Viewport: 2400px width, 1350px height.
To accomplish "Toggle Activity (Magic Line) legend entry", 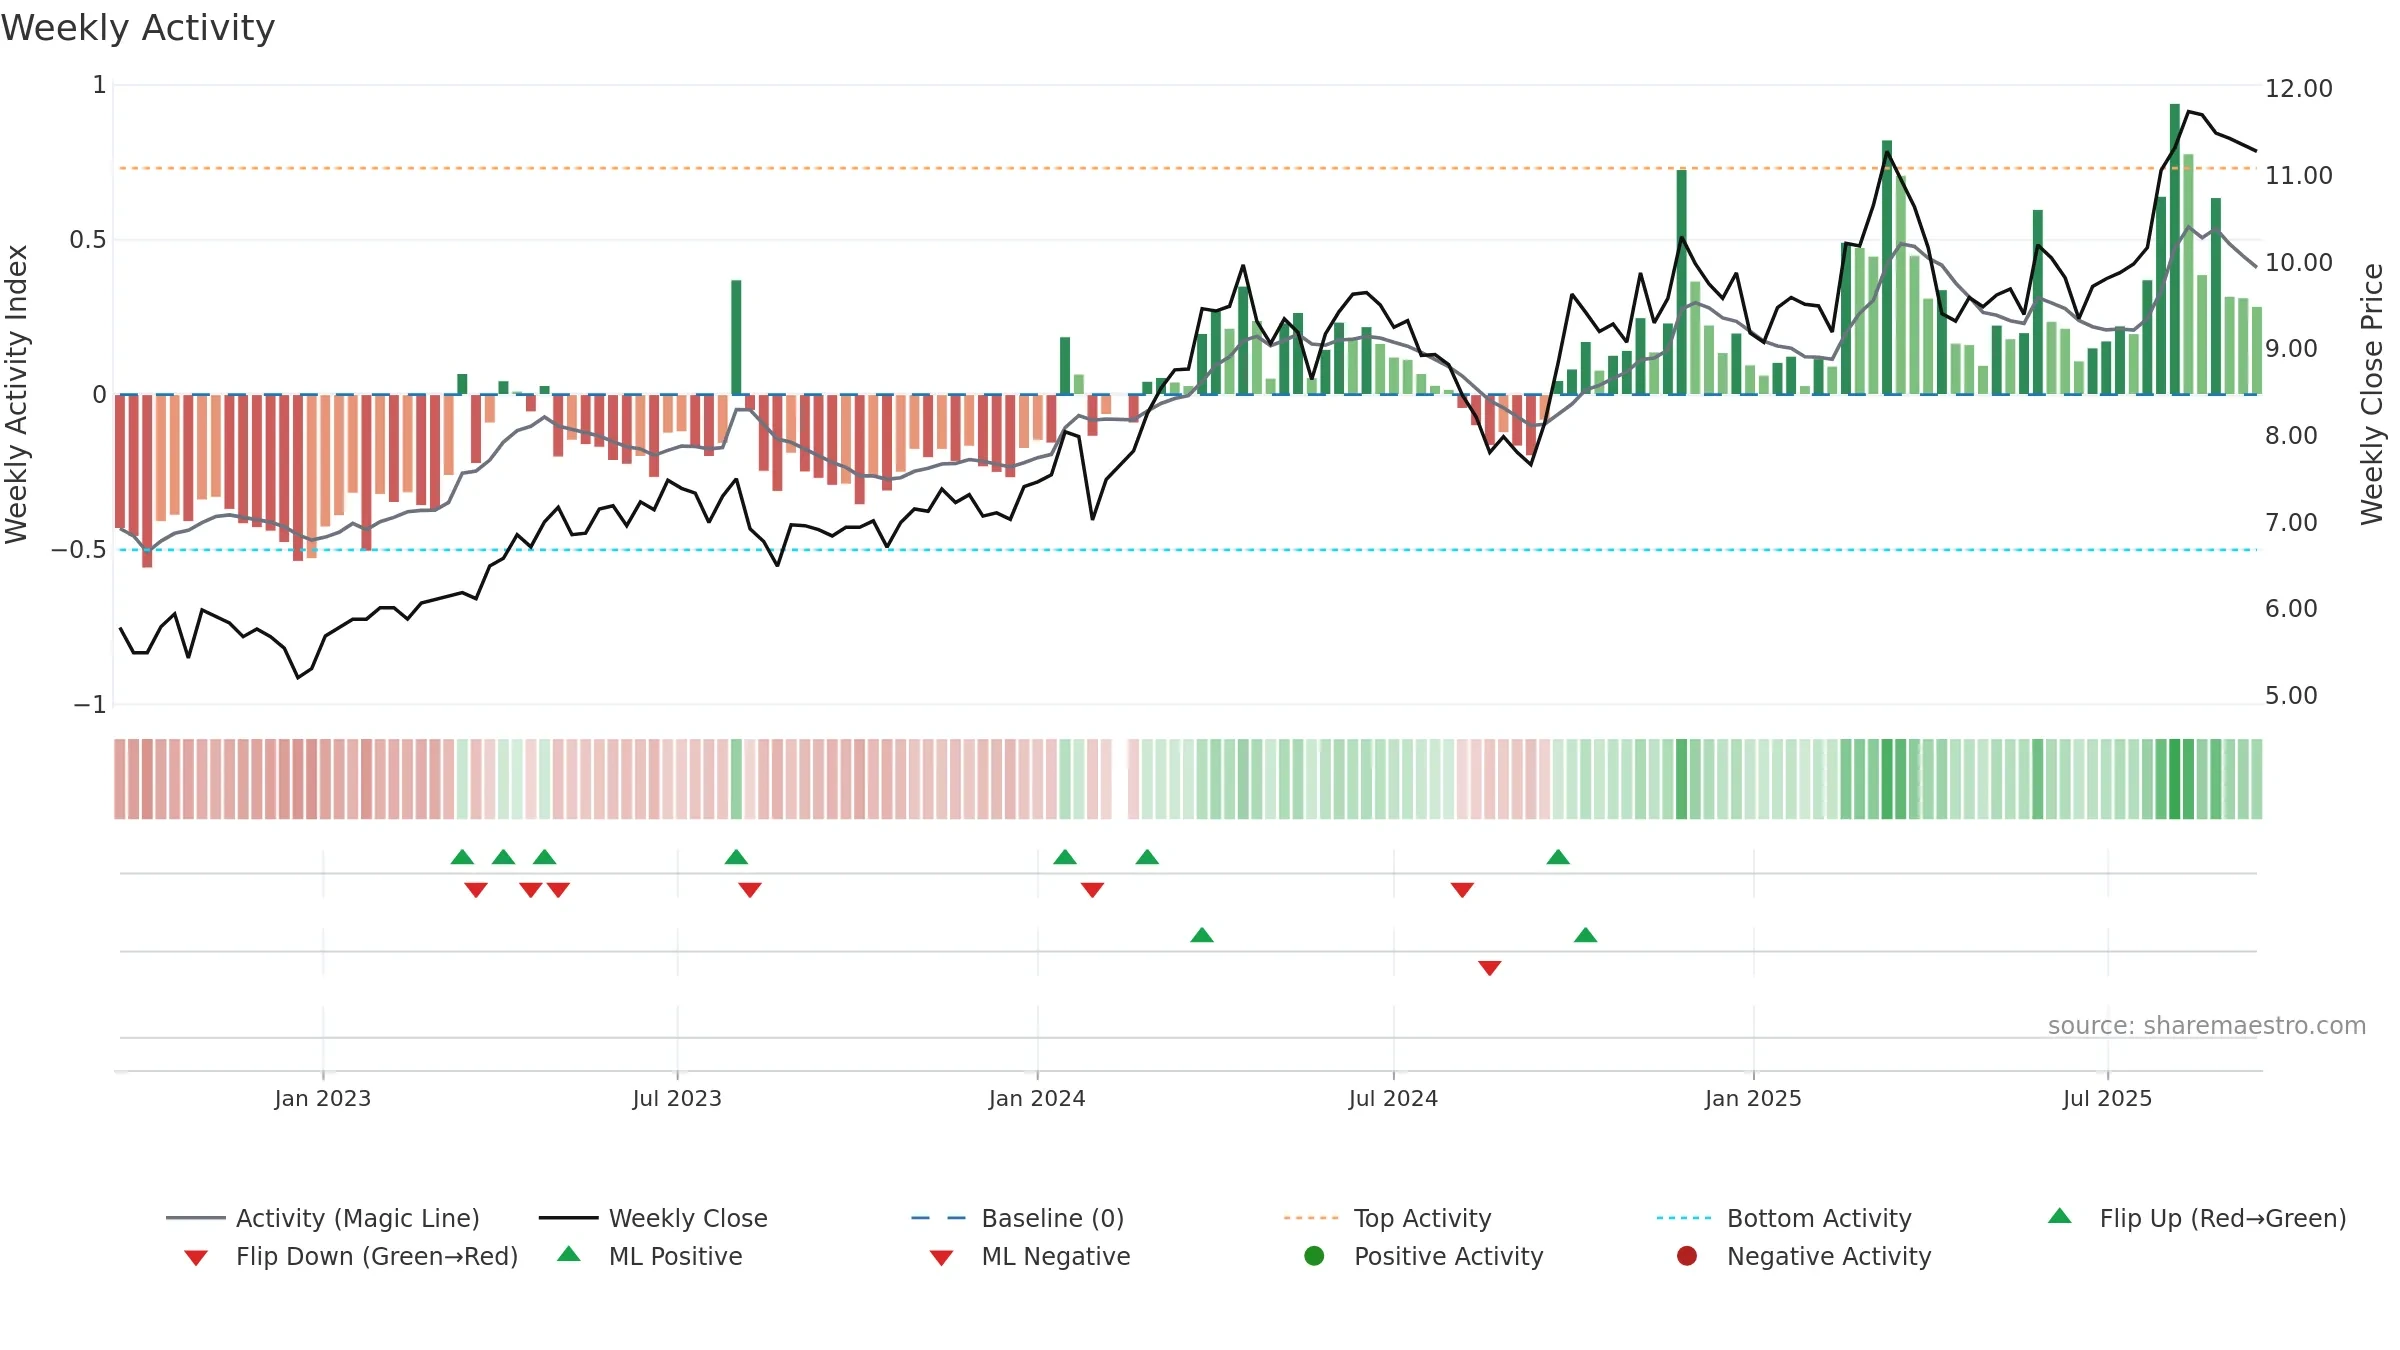I will point(323,1218).
